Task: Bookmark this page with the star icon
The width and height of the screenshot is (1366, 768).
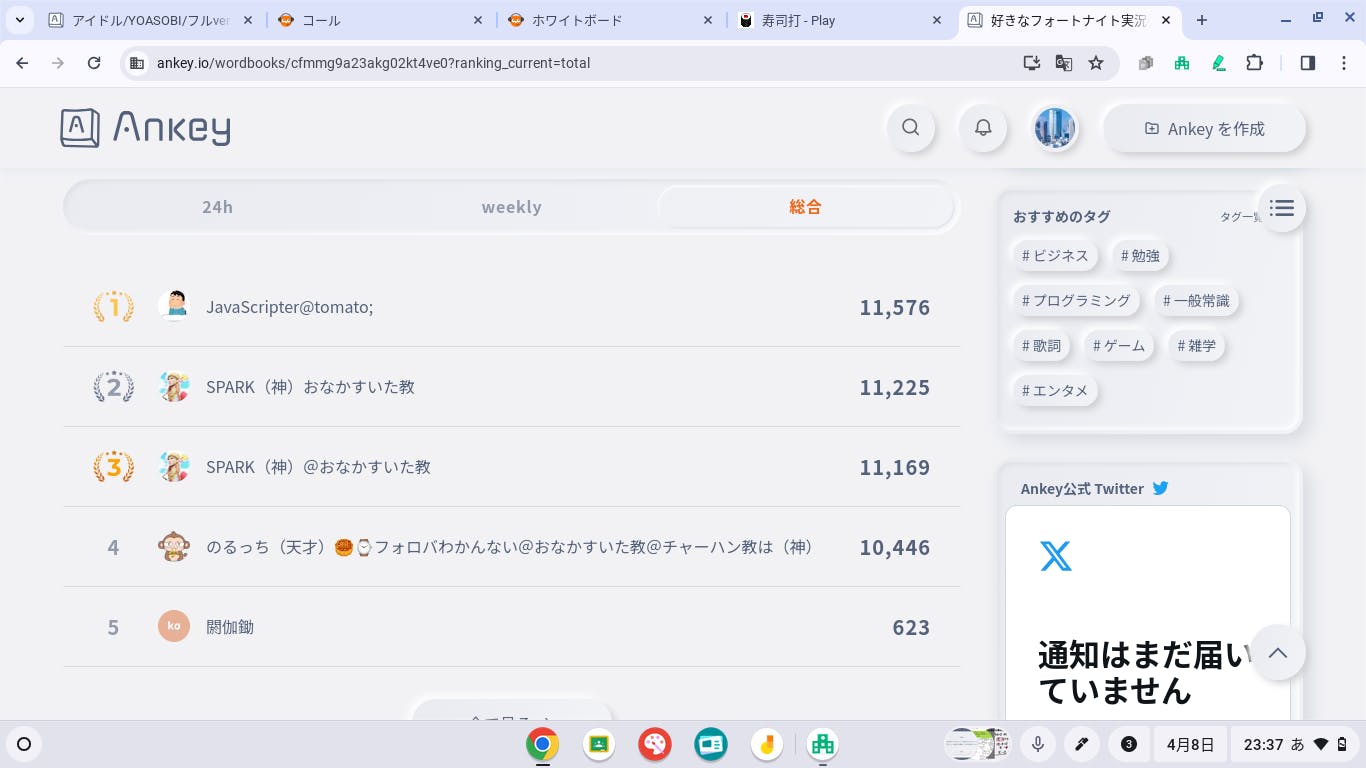Action: point(1096,63)
